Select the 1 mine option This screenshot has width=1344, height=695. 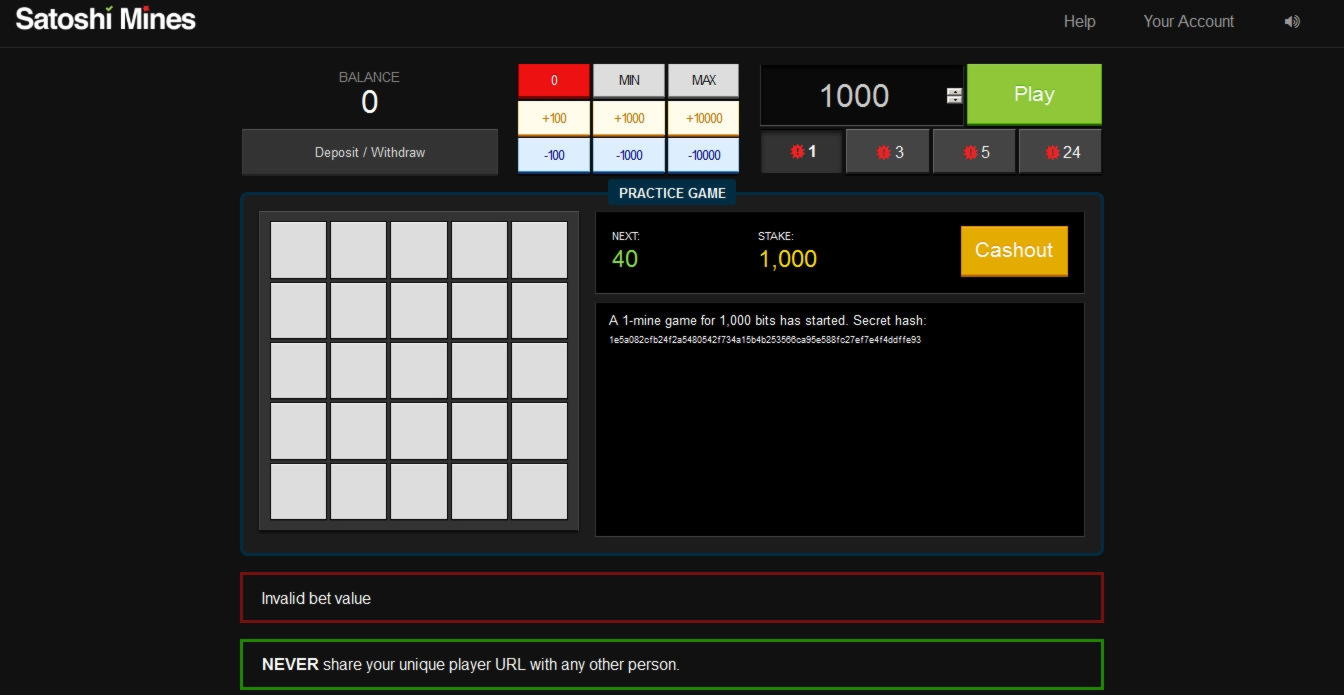[802, 152]
